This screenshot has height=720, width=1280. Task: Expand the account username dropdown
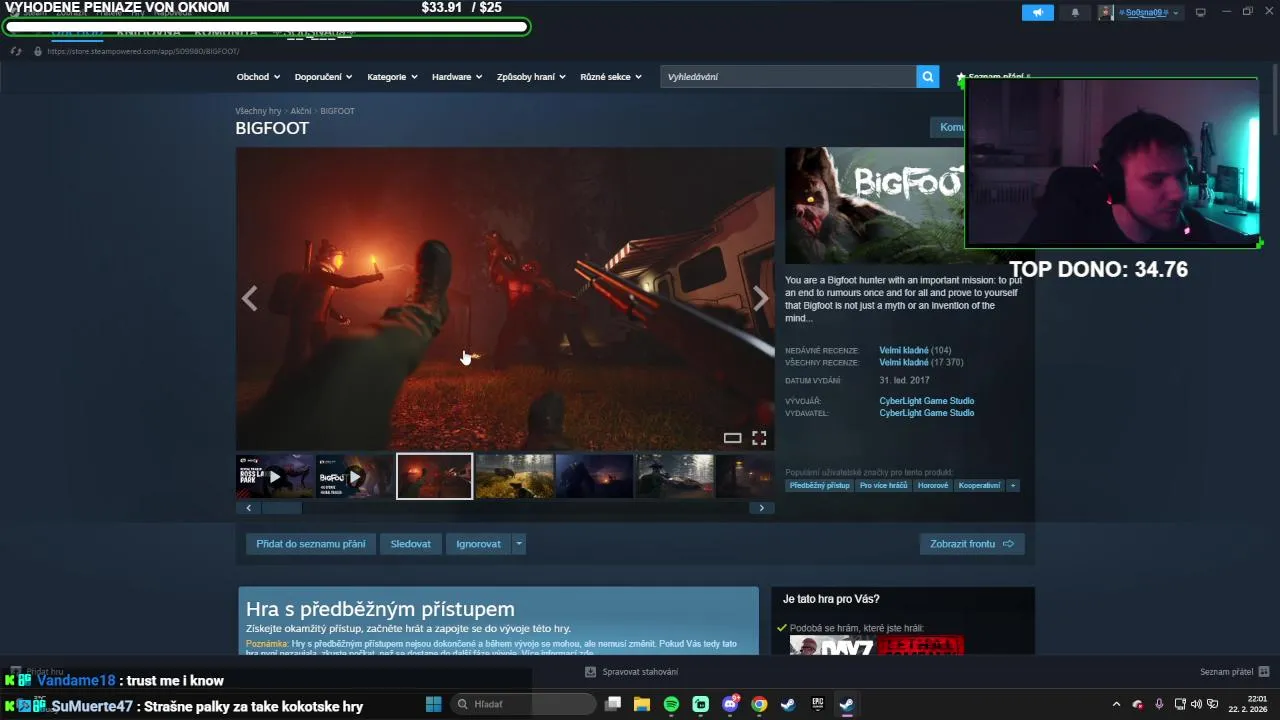[1149, 12]
